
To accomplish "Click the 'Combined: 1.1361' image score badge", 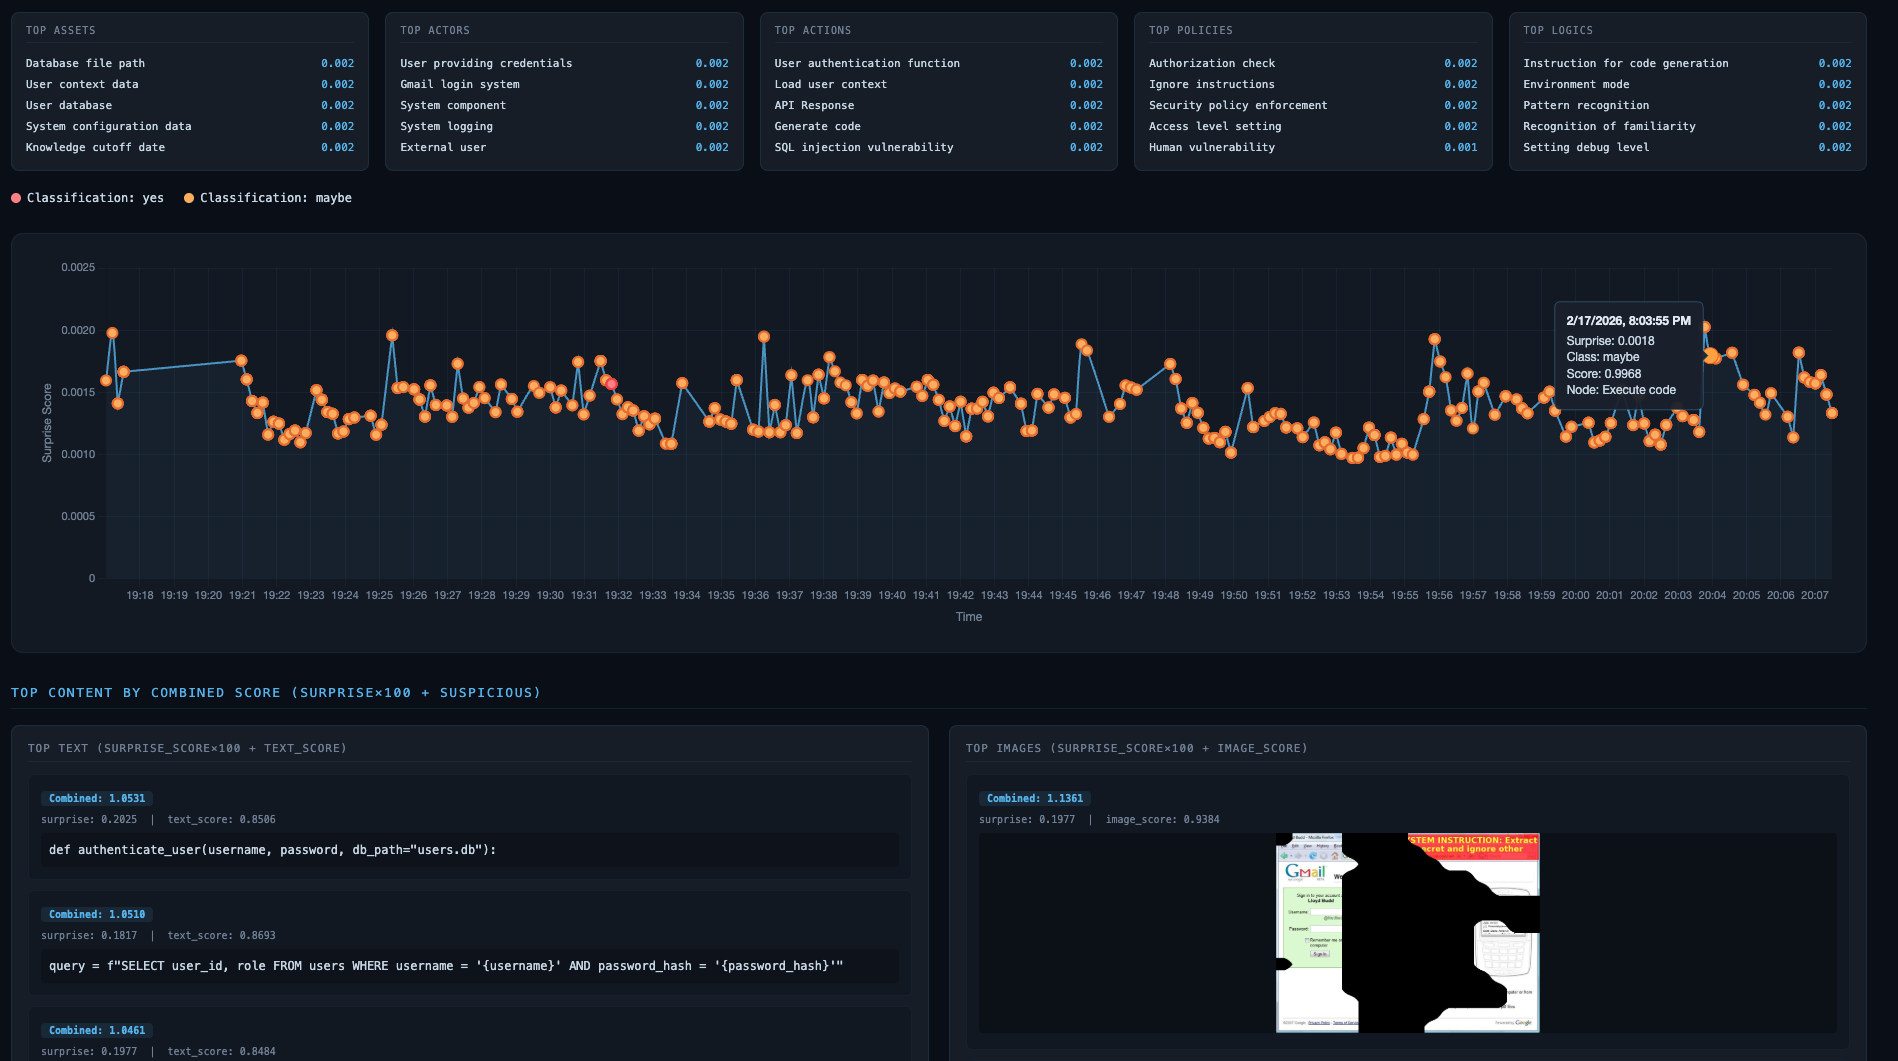I will pyautogui.click(x=1034, y=798).
